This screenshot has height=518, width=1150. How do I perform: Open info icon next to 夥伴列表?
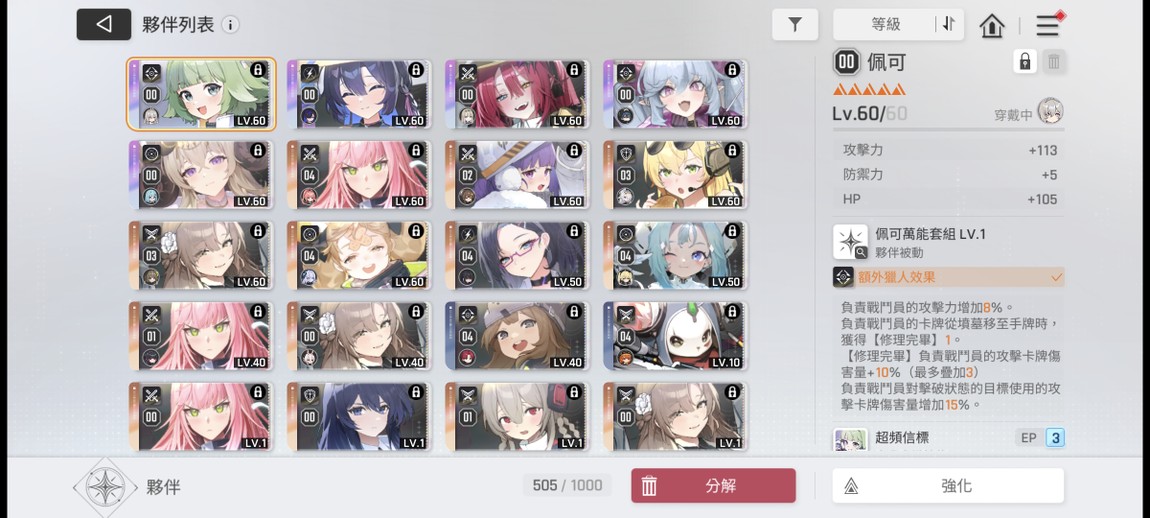pos(230,25)
